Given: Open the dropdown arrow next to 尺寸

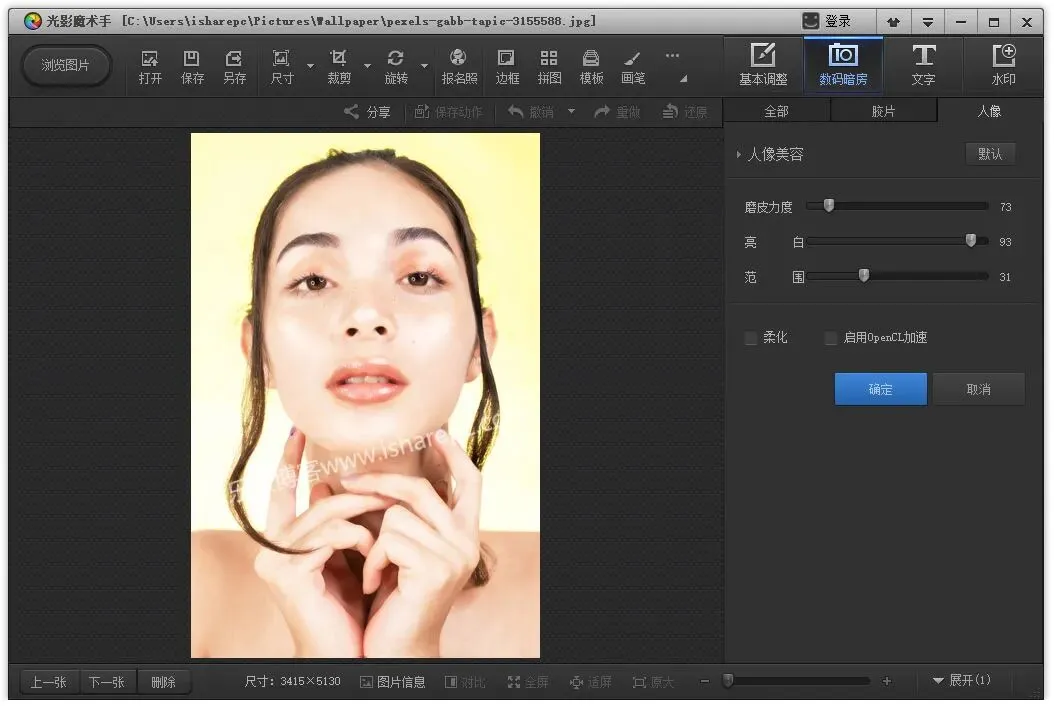Looking at the screenshot, I should pos(310,67).
